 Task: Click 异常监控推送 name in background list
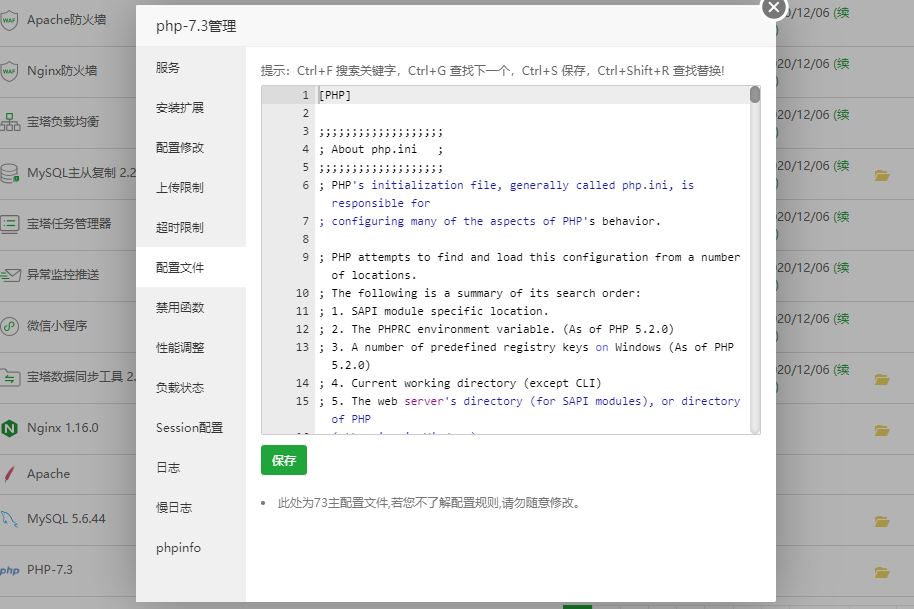pyautogui.click(x=63, y=274)
